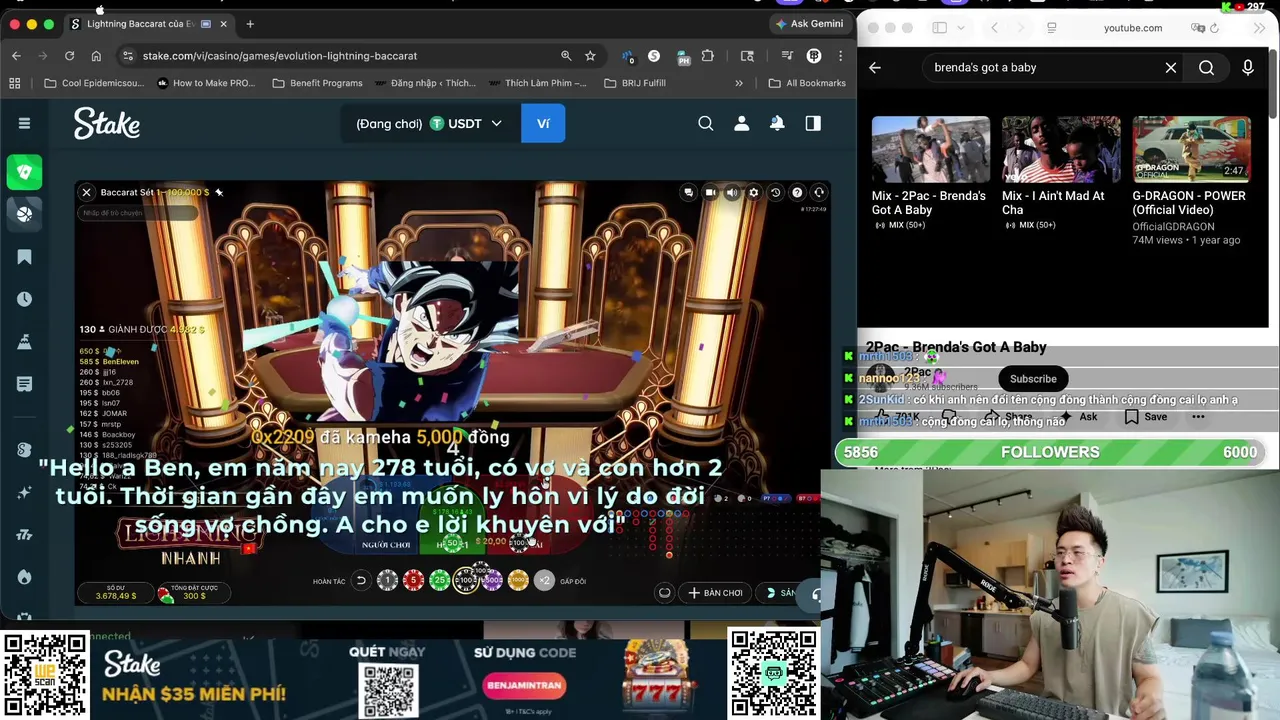Clear YouTube search text with X
This screenshot has height=720, width=1280.
[x=1171, y=67]
